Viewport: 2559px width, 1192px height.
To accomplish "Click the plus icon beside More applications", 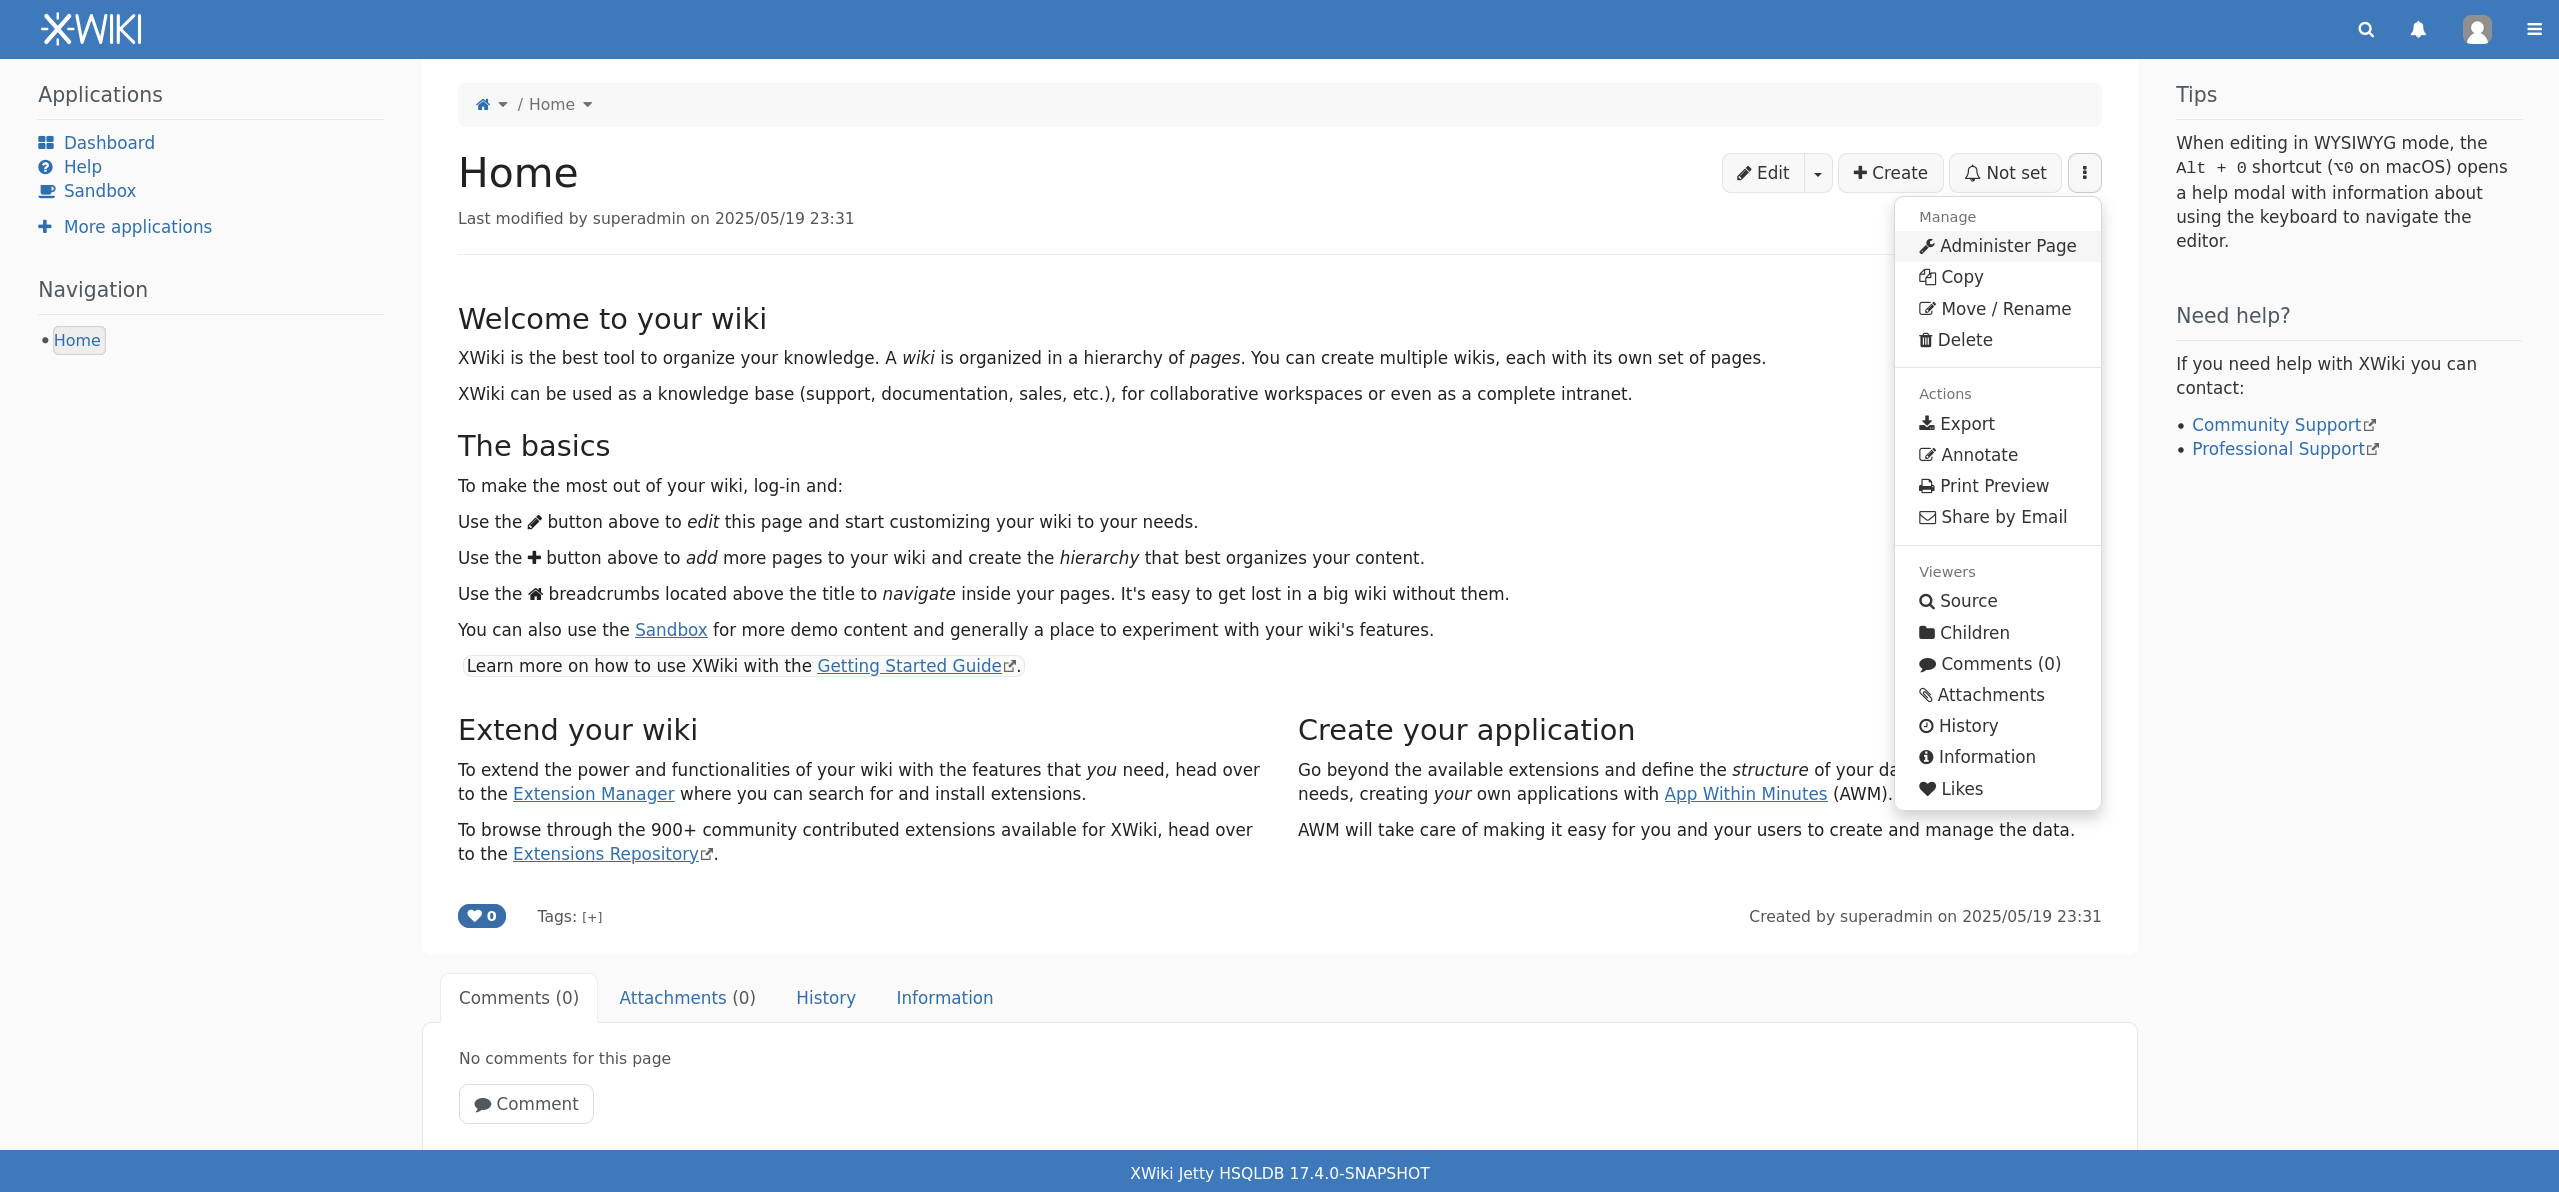I will (45, 227).
